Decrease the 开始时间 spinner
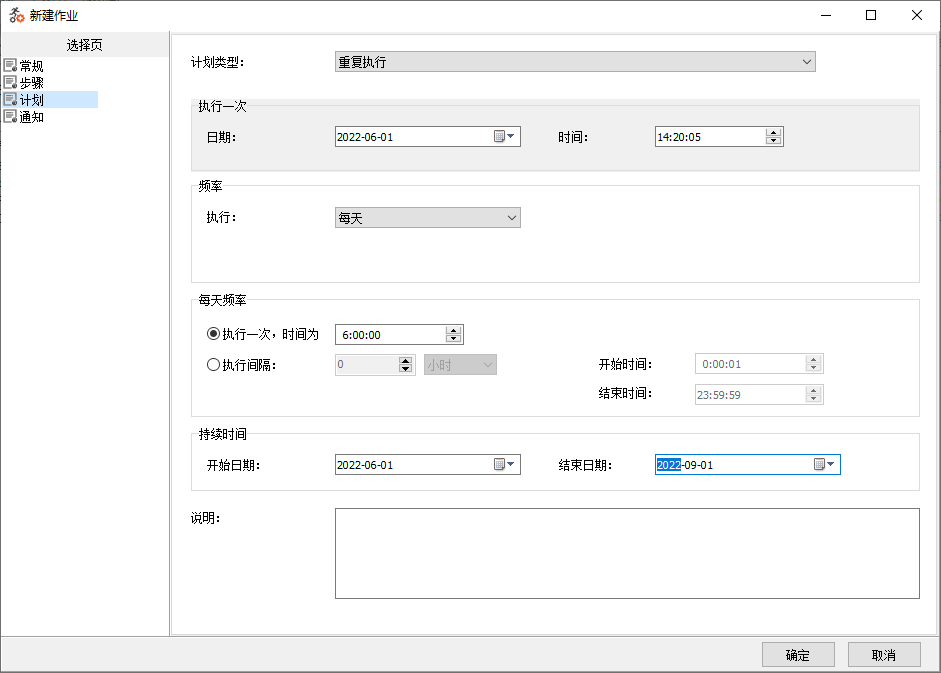Screen dimensions: 941x673 coord(814,368)
